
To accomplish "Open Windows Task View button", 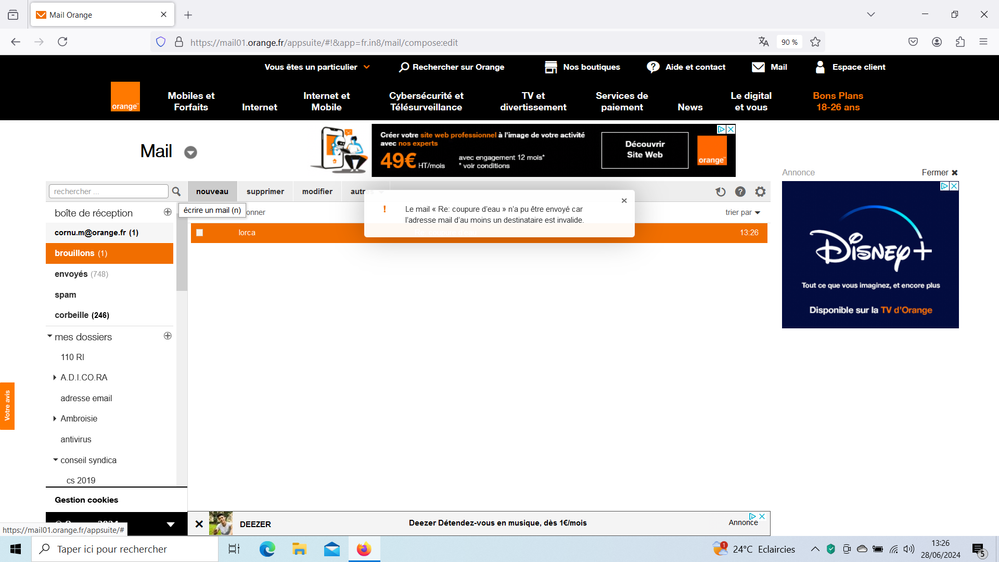I will coord(234,549).
